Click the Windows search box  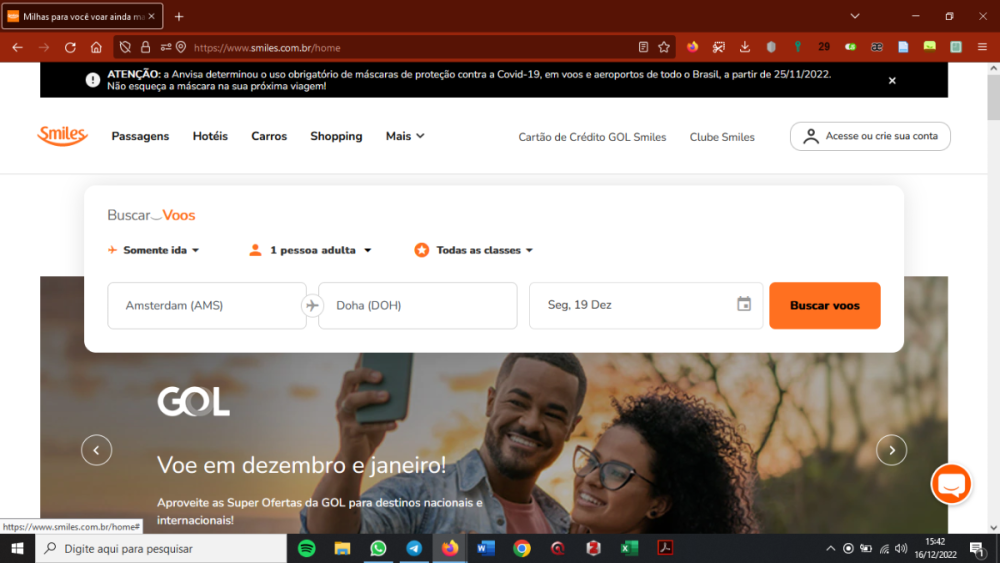tap(161, 548)
